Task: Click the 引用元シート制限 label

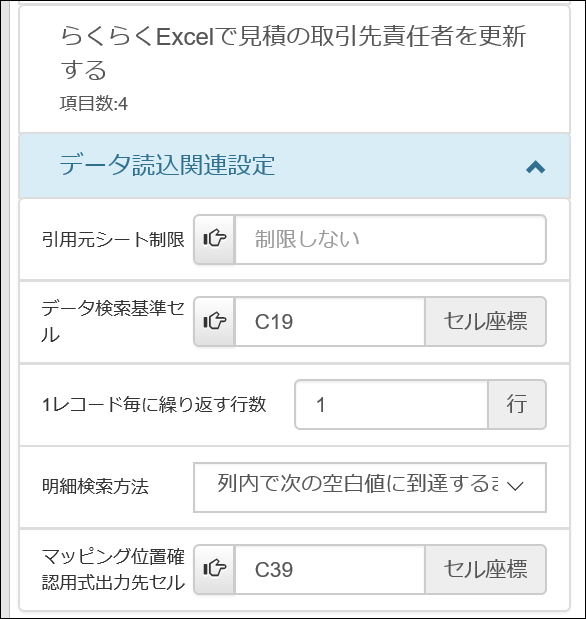Action: 113,239
